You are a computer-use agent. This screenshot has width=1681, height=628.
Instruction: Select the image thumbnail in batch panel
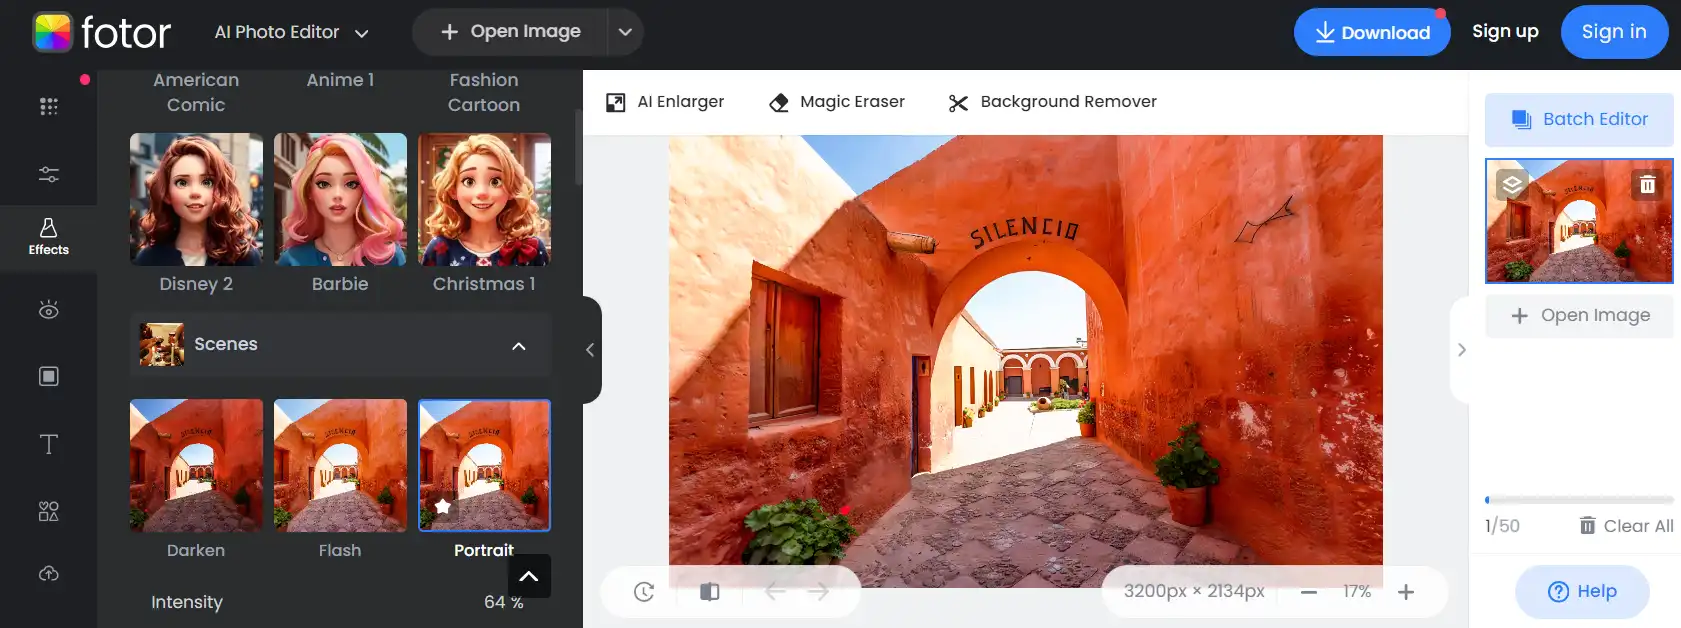[x=1579, y=221]
